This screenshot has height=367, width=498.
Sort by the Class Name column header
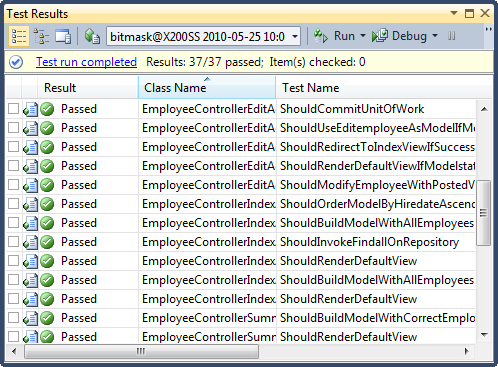[x=207, y=88]
